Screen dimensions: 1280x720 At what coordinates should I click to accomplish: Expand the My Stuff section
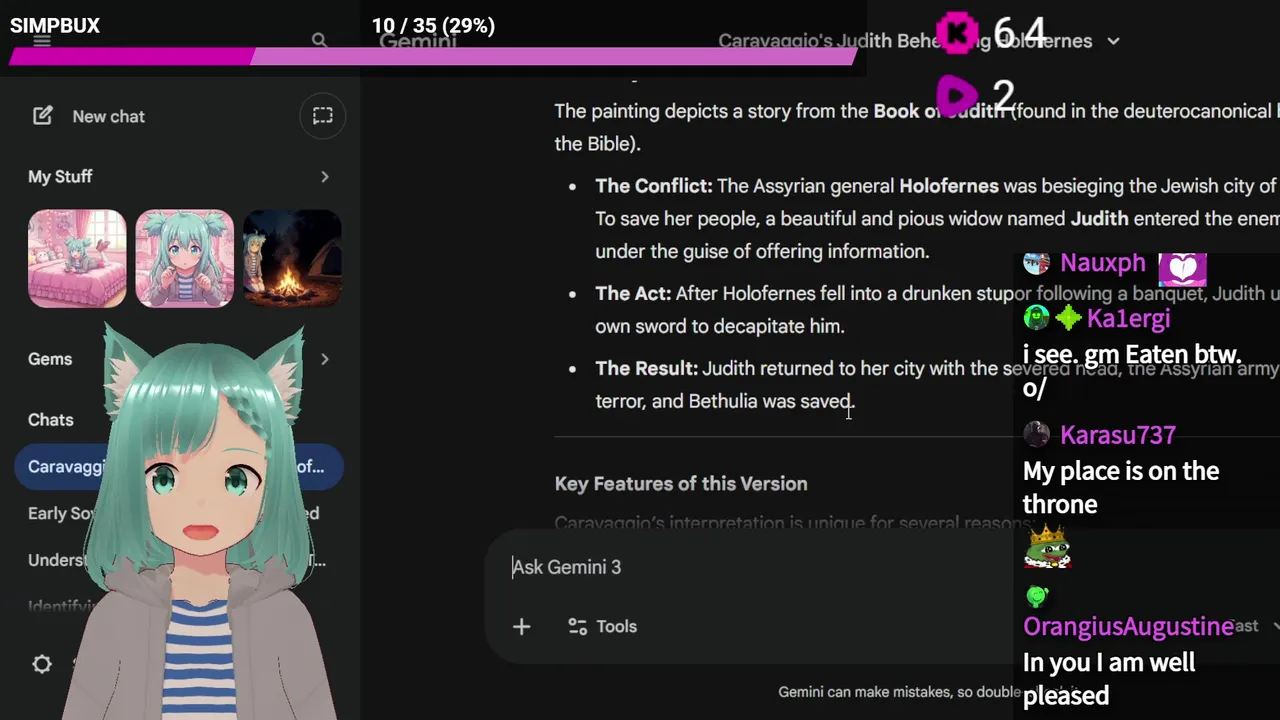point(324,177)
